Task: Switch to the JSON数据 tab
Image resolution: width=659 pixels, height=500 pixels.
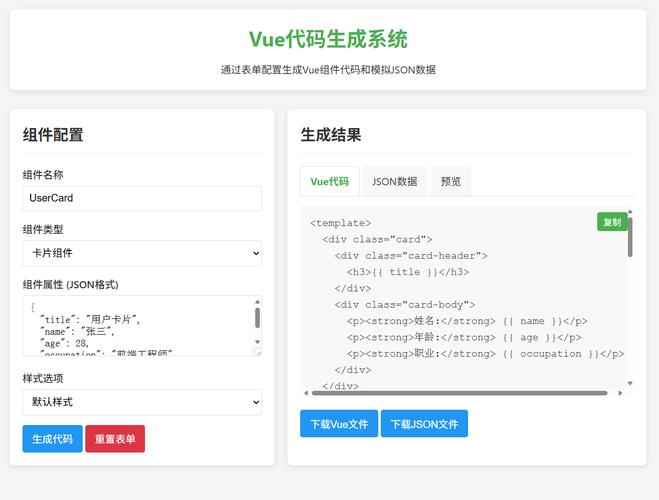Action: coord(394,182)
